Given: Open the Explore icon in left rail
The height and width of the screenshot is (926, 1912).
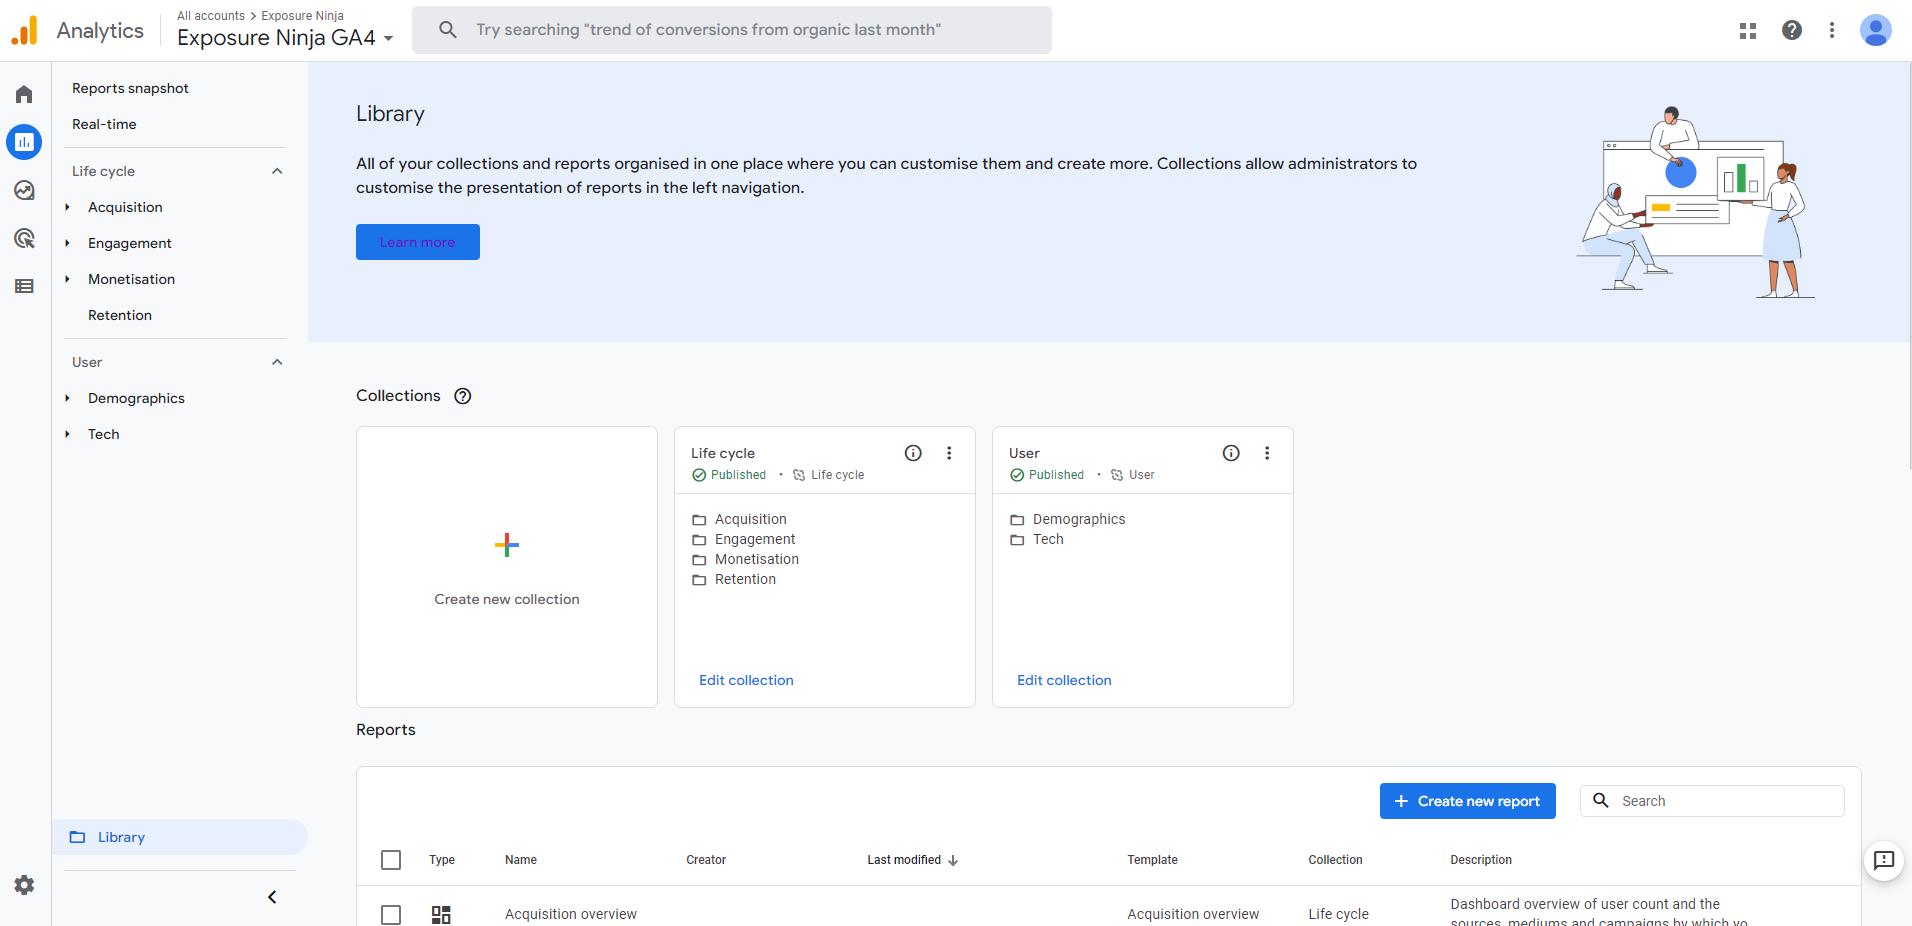Looking at the screenshot, I should [24, 190].
